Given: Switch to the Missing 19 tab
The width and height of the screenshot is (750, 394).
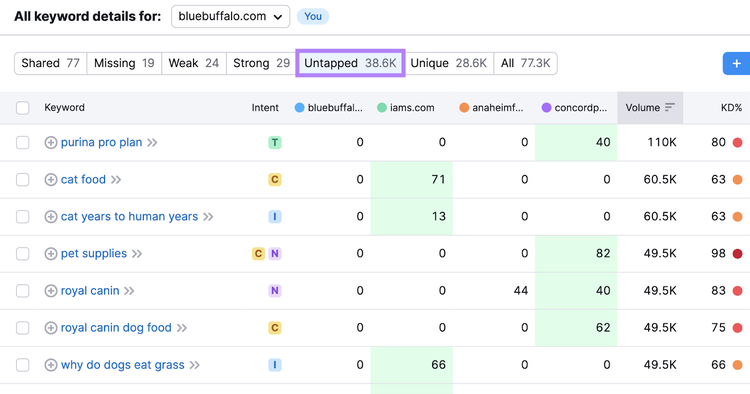Looking at the screenshot, I should coord(124,63).
